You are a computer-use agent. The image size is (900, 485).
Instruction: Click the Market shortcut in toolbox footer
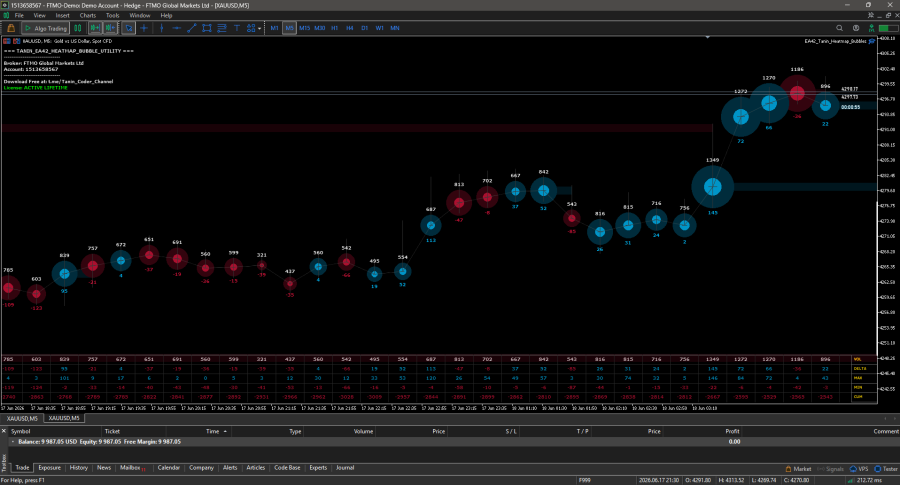point(798,469)
